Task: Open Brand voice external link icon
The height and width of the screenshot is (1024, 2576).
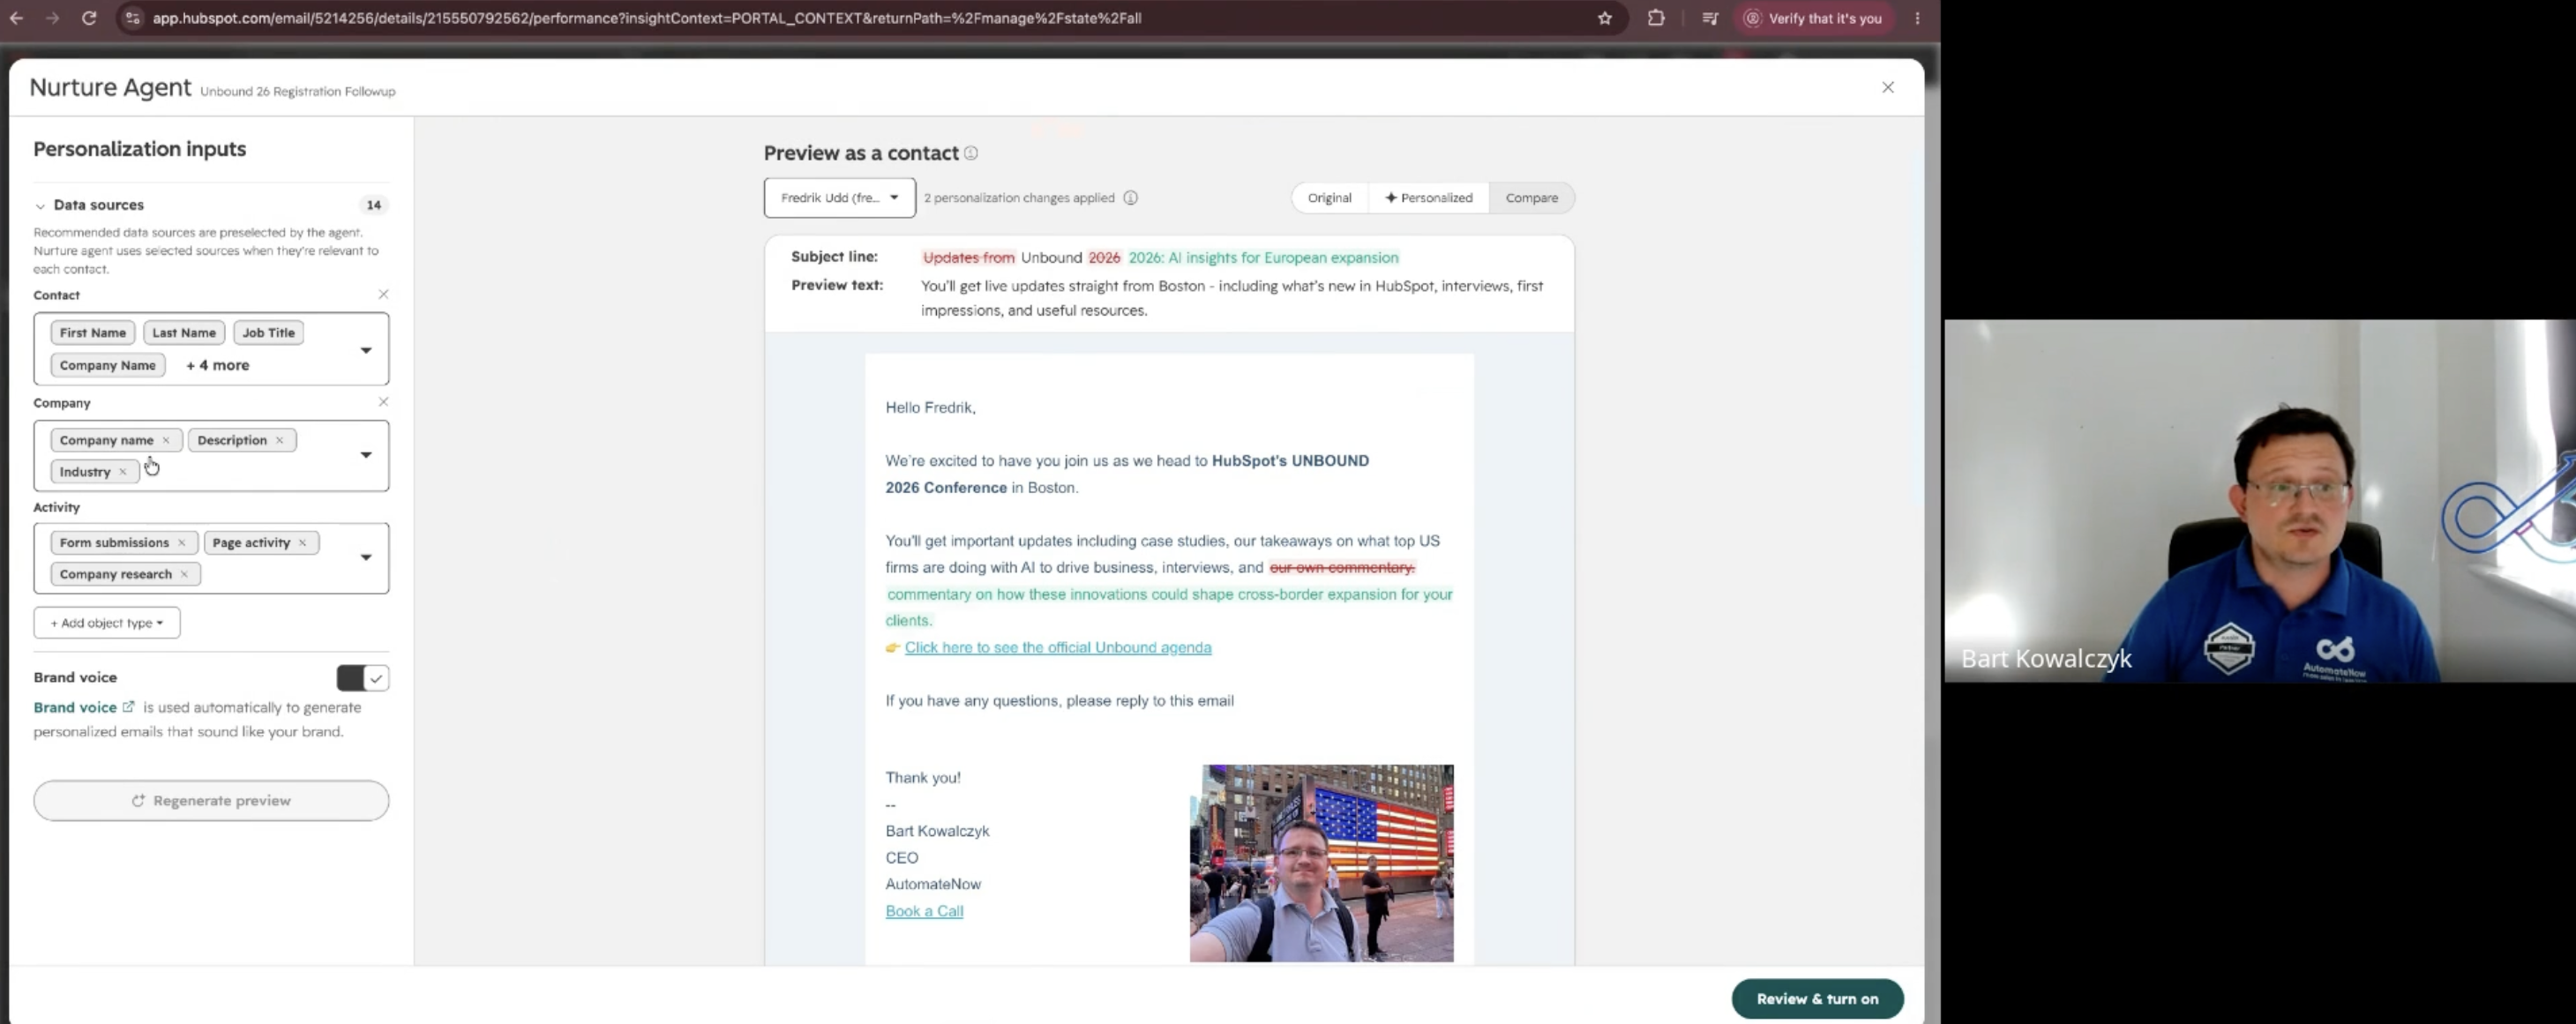Action: (128, 707)
